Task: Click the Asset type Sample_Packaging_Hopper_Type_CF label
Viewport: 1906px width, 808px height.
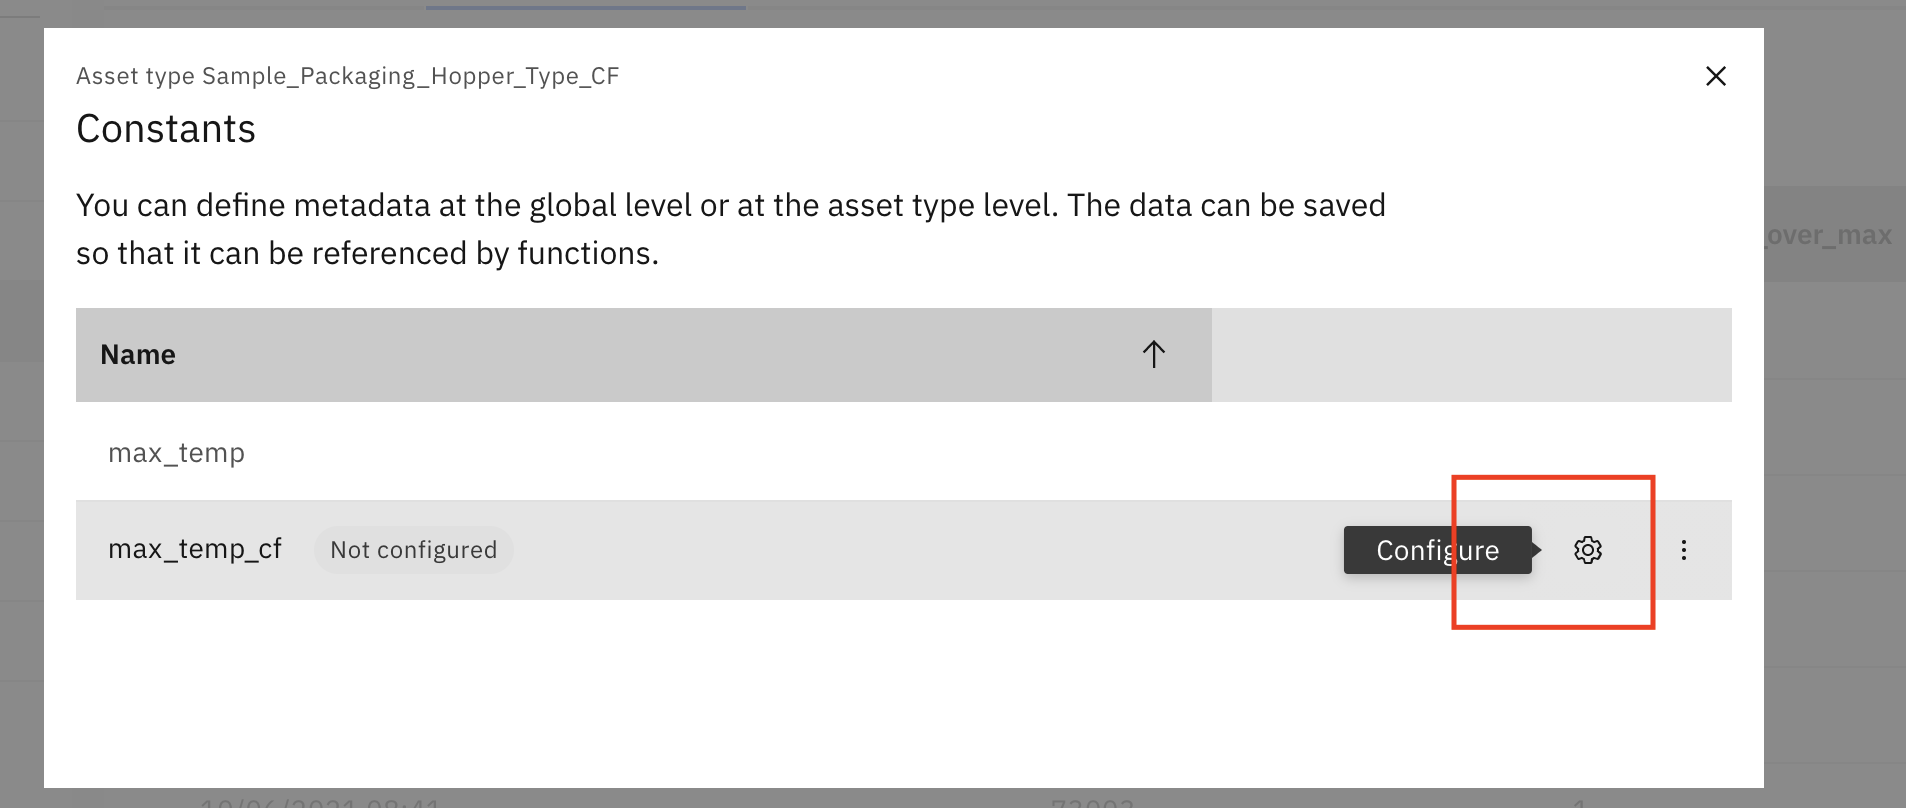Action: coord(348,76)
